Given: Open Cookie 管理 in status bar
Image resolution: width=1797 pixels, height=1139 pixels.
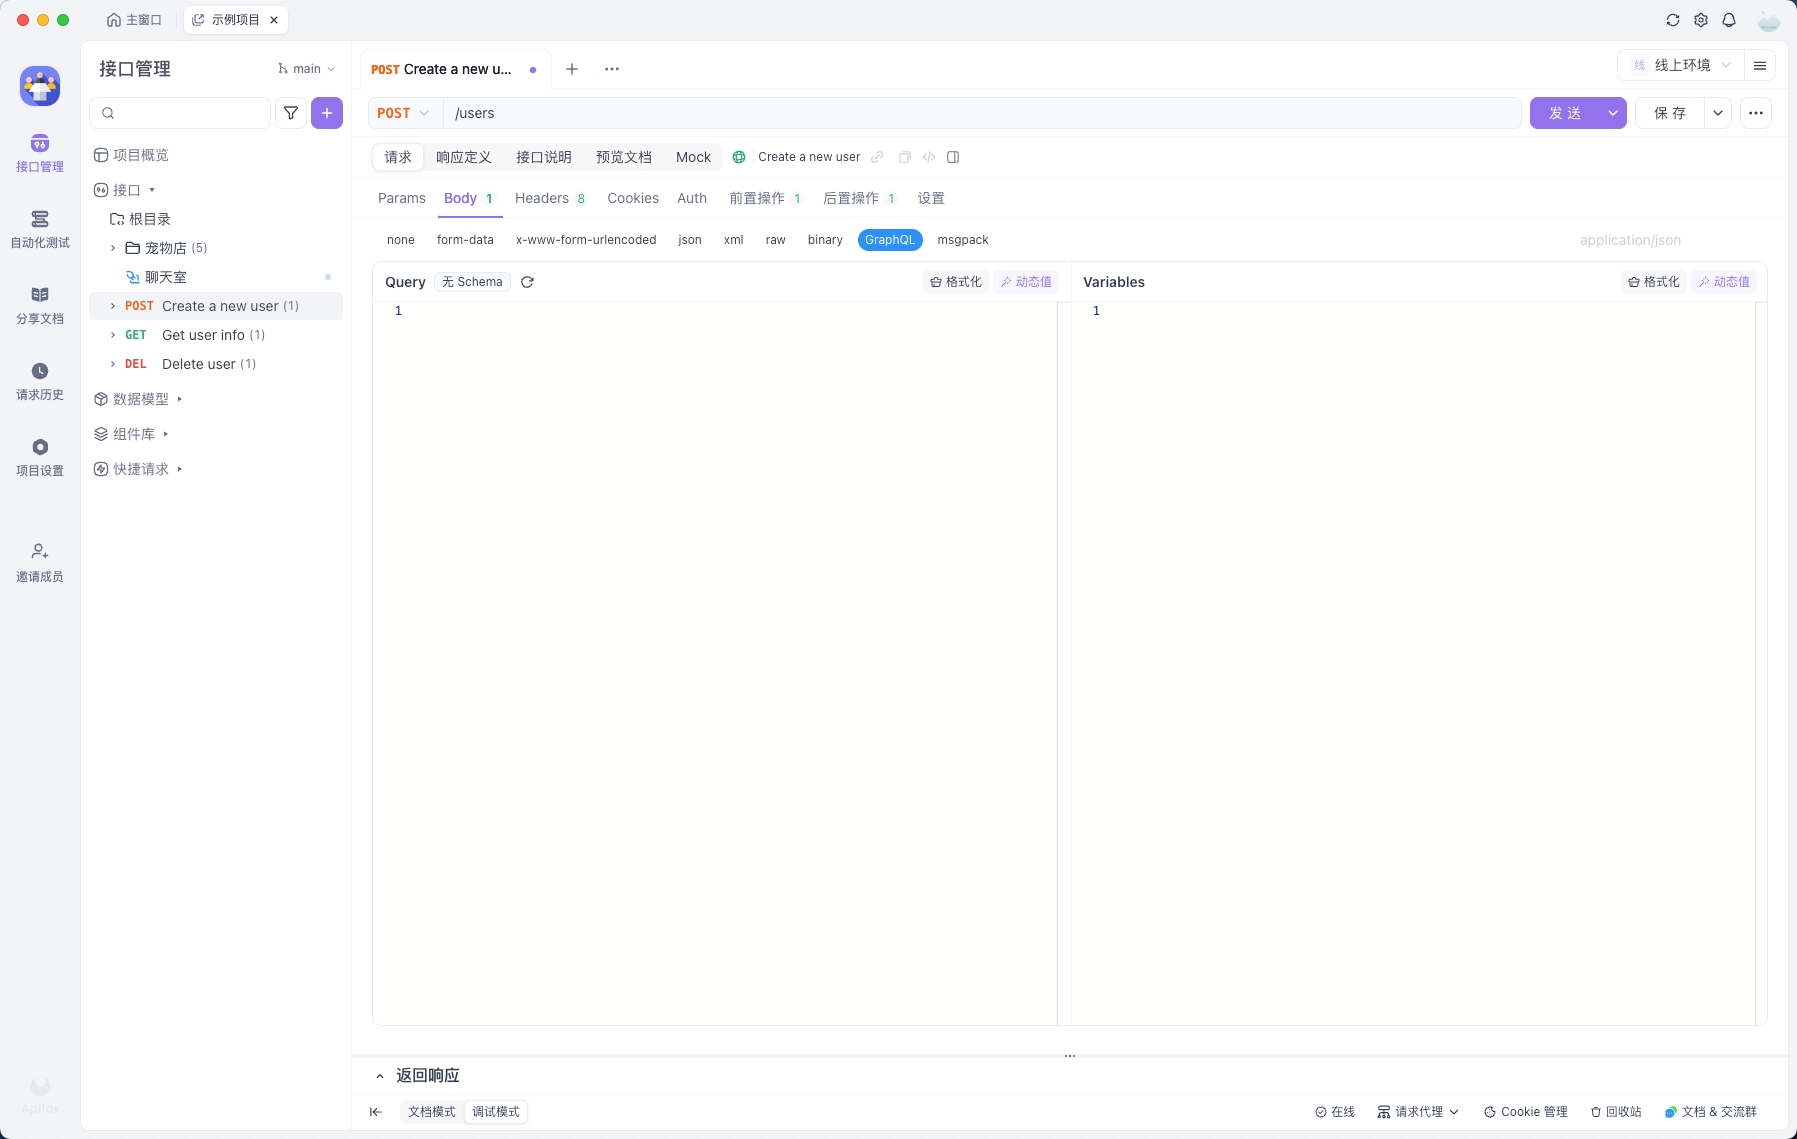Looking at the screenshot, I should click(x=1526, y=1112).
